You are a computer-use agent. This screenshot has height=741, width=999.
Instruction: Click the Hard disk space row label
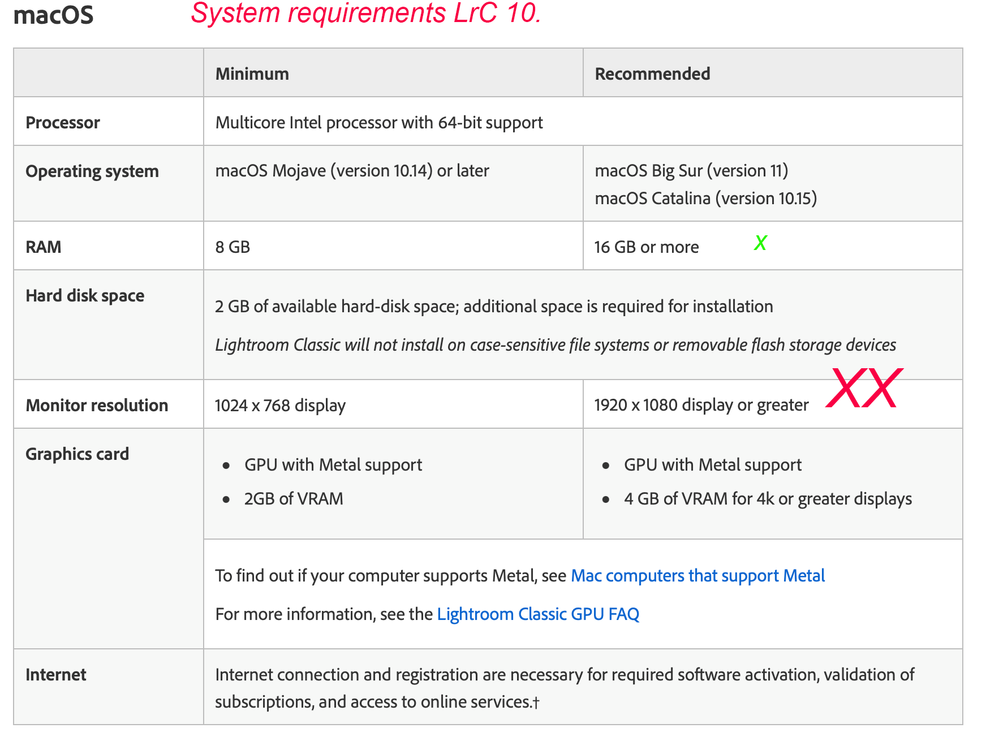(85, 296)
